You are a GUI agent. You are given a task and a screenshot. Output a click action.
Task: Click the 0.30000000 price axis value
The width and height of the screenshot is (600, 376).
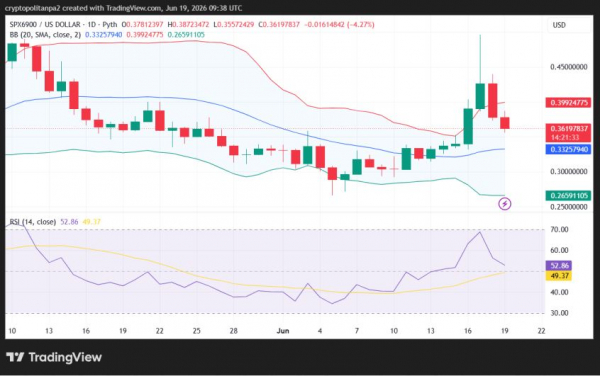[x=569, y=172]
